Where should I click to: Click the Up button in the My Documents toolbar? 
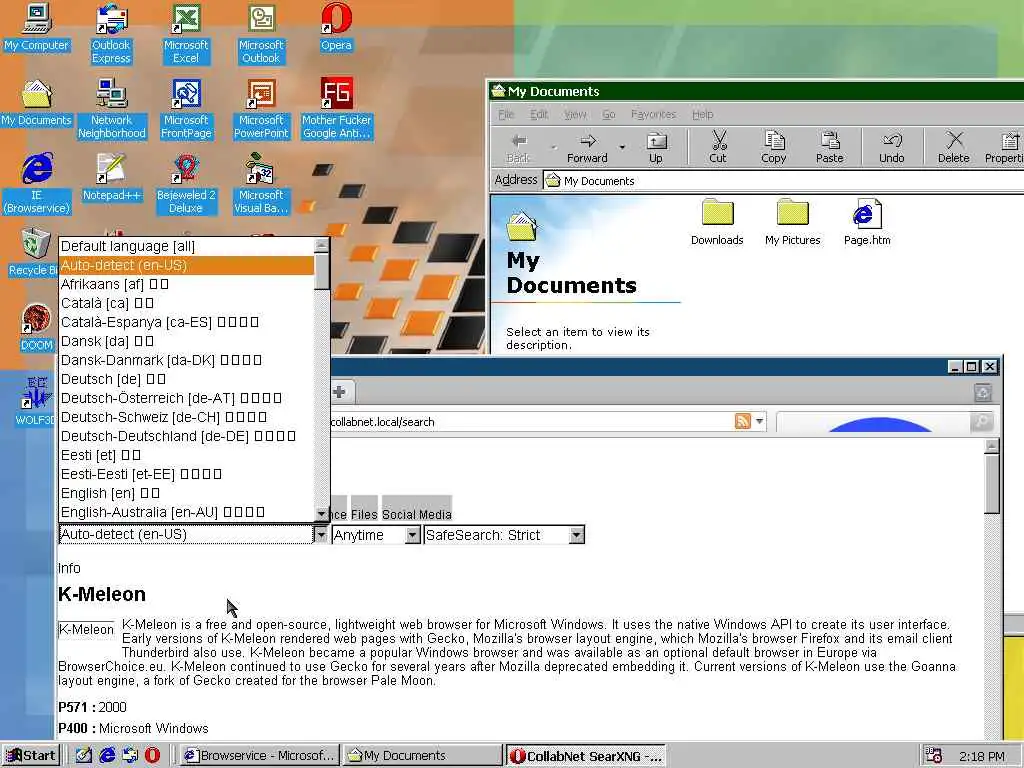pyautogui.click(x=656, y=148)
